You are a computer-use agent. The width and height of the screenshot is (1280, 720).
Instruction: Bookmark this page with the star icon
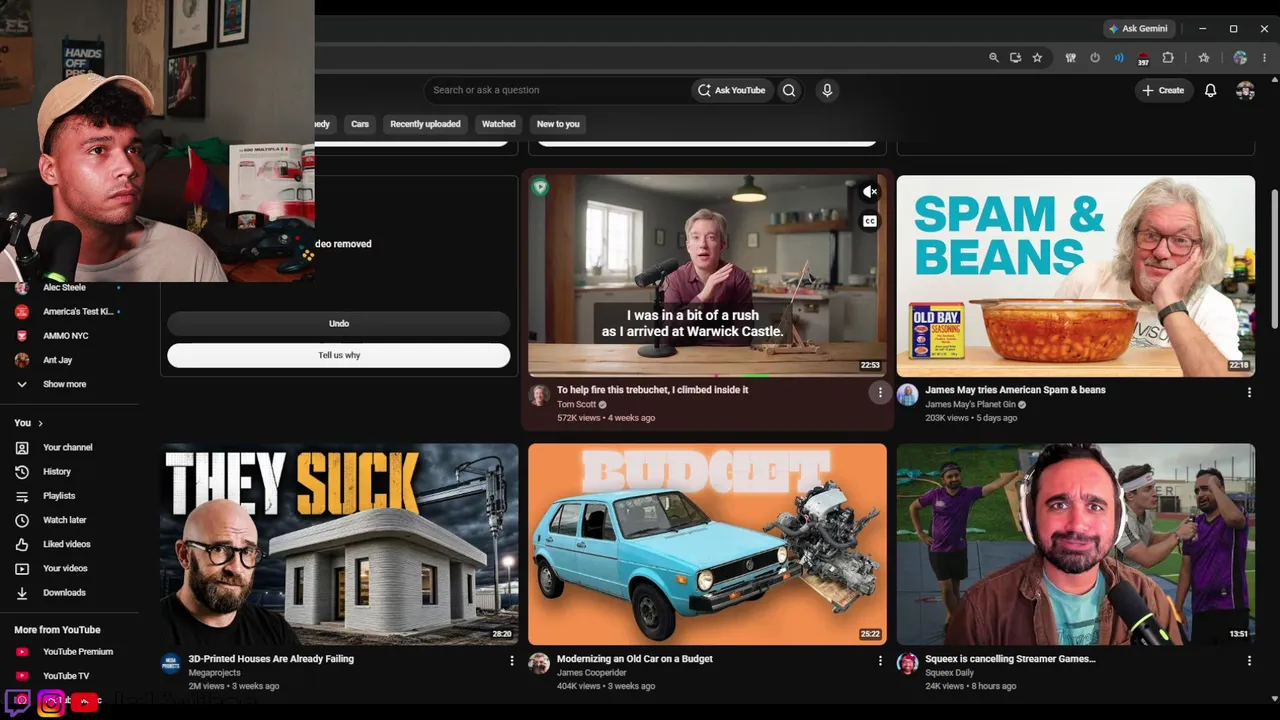(x=1037, y=58)
